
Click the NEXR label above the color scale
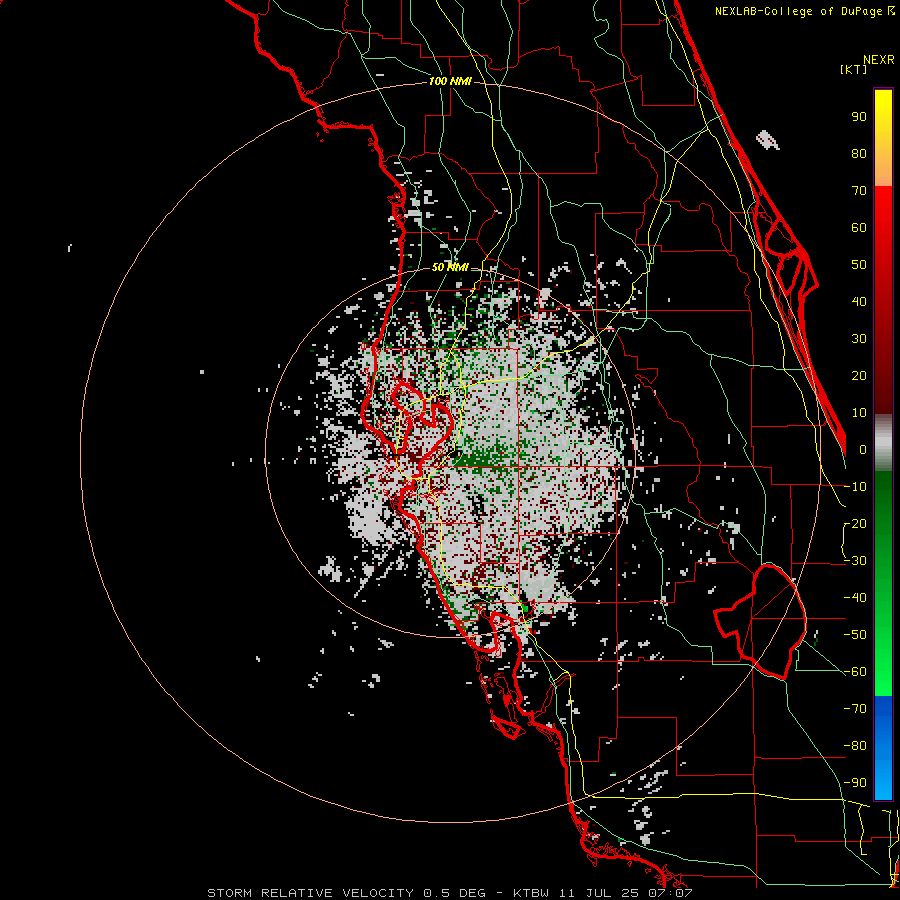[879, 60]
